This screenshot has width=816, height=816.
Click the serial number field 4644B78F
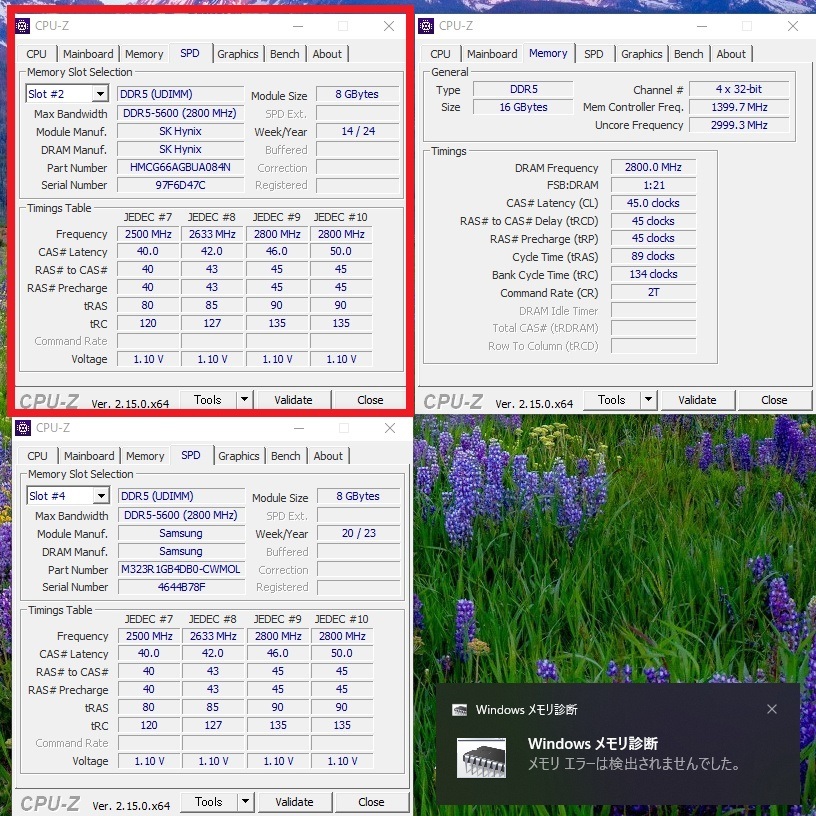181,587
